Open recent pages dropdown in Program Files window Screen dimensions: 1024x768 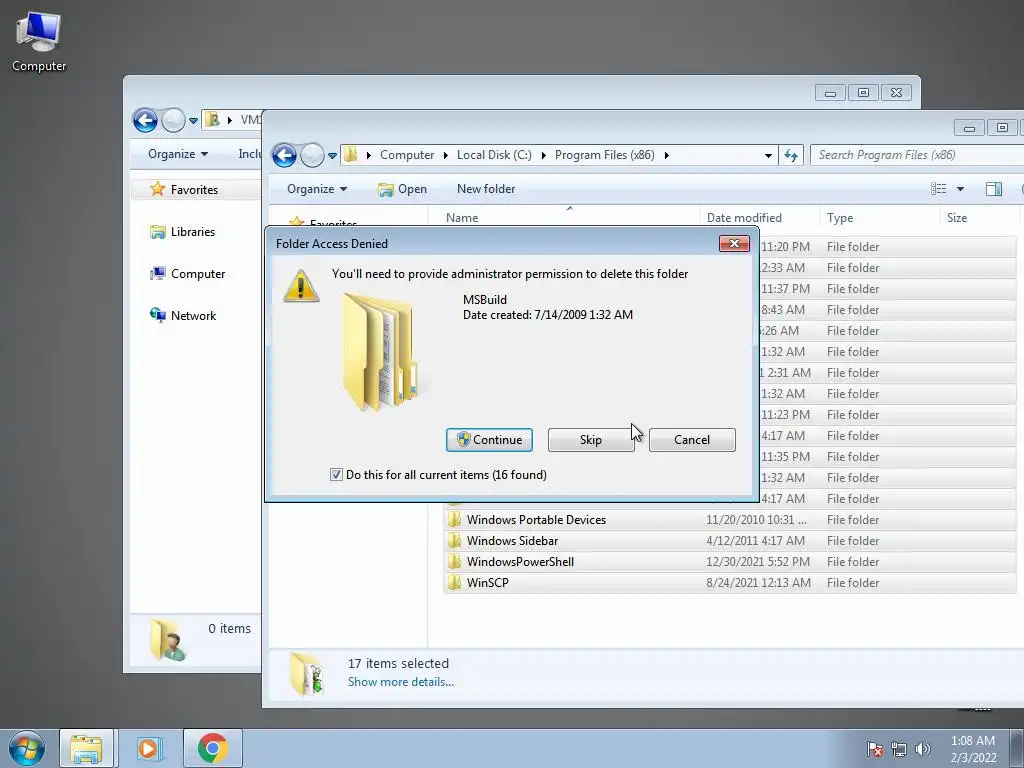(x=332, y=155)
